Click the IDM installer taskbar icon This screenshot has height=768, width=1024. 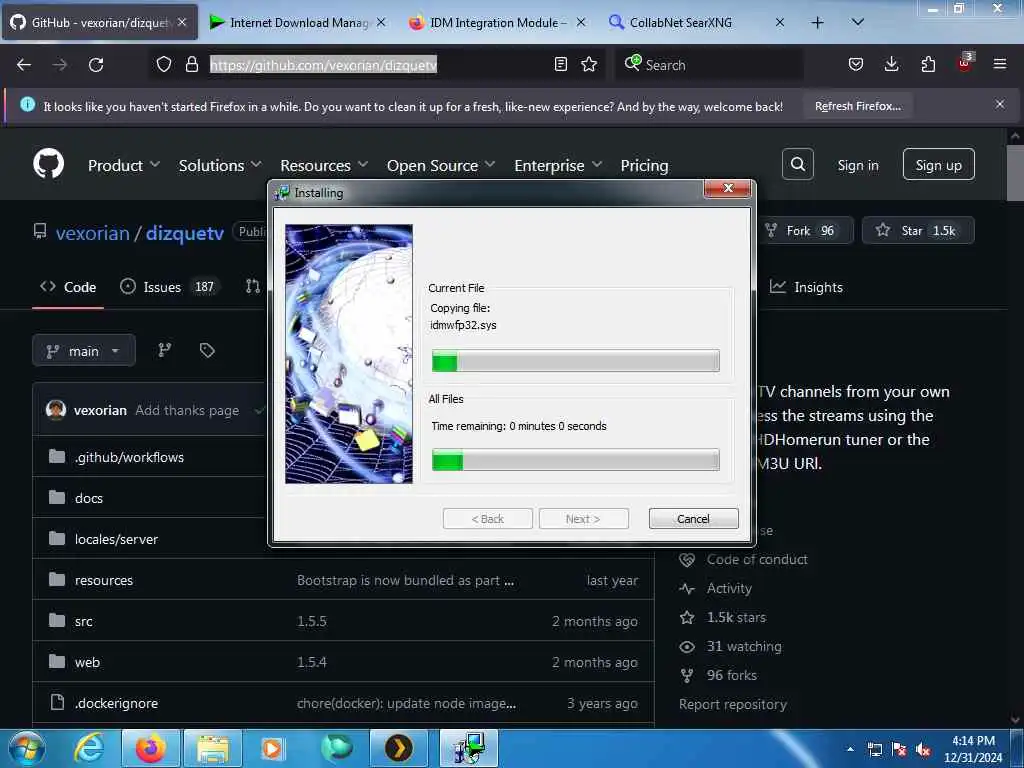pos(468,748)
